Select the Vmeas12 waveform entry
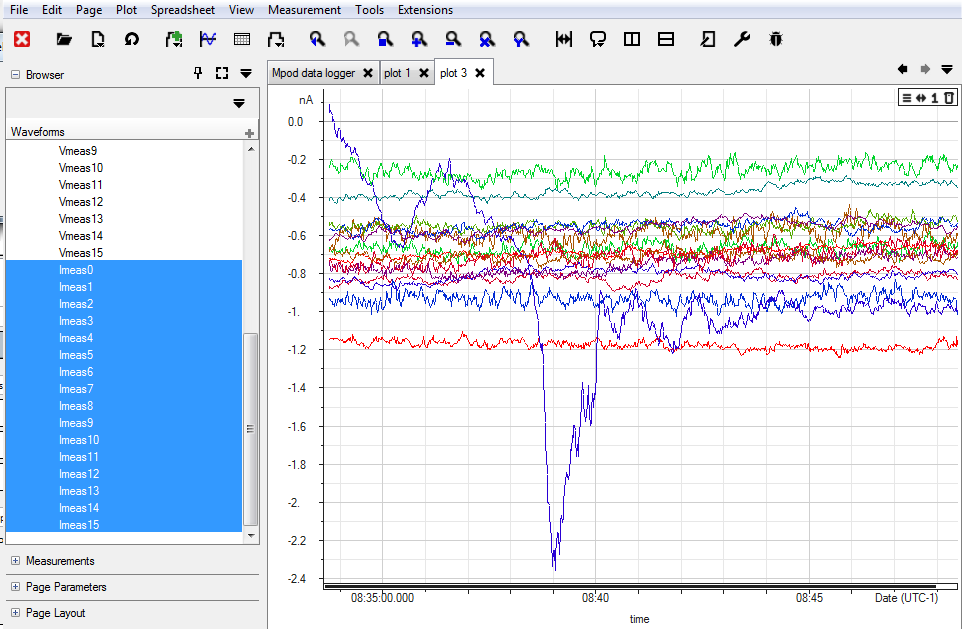 80,202
